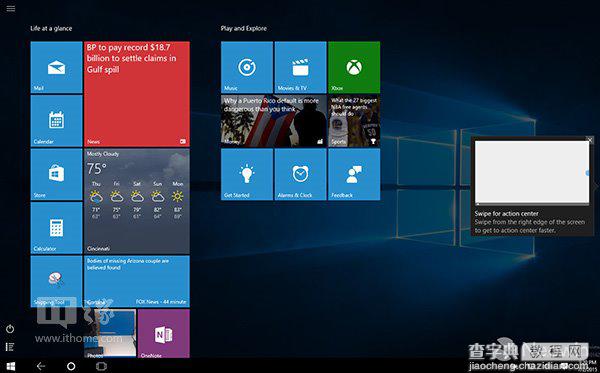Click the Power button icon
The image size is (600, 373).
(x=10, y=329)
